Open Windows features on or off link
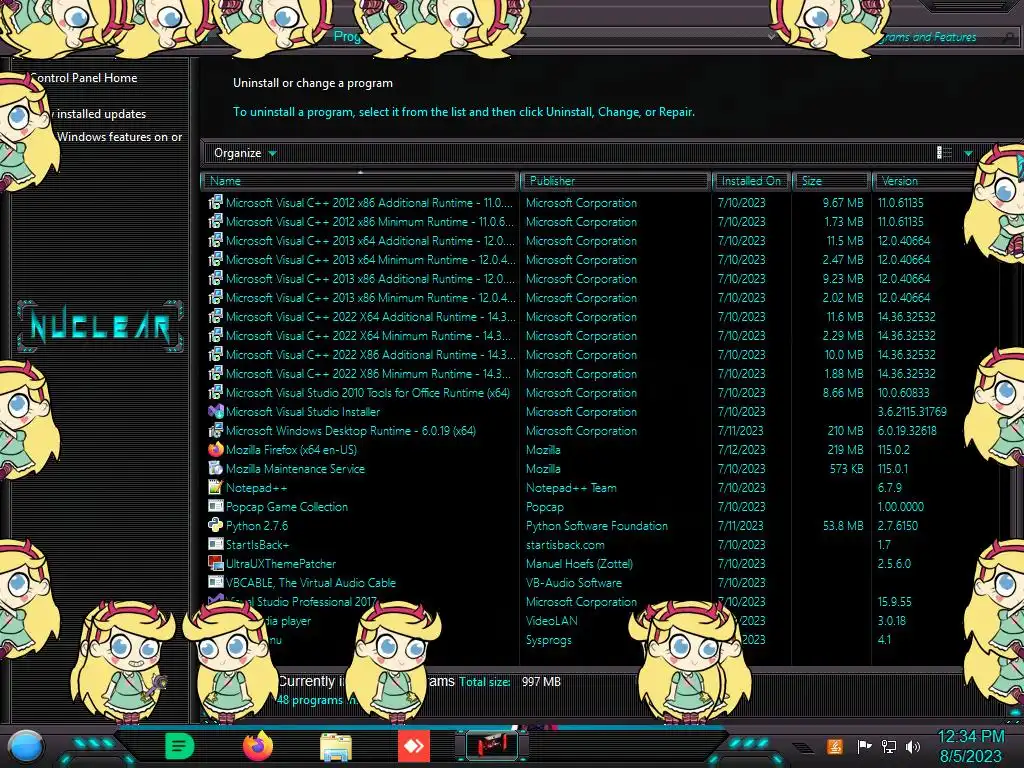This screenshot has height=768, width=1024. tap(120, 137)
